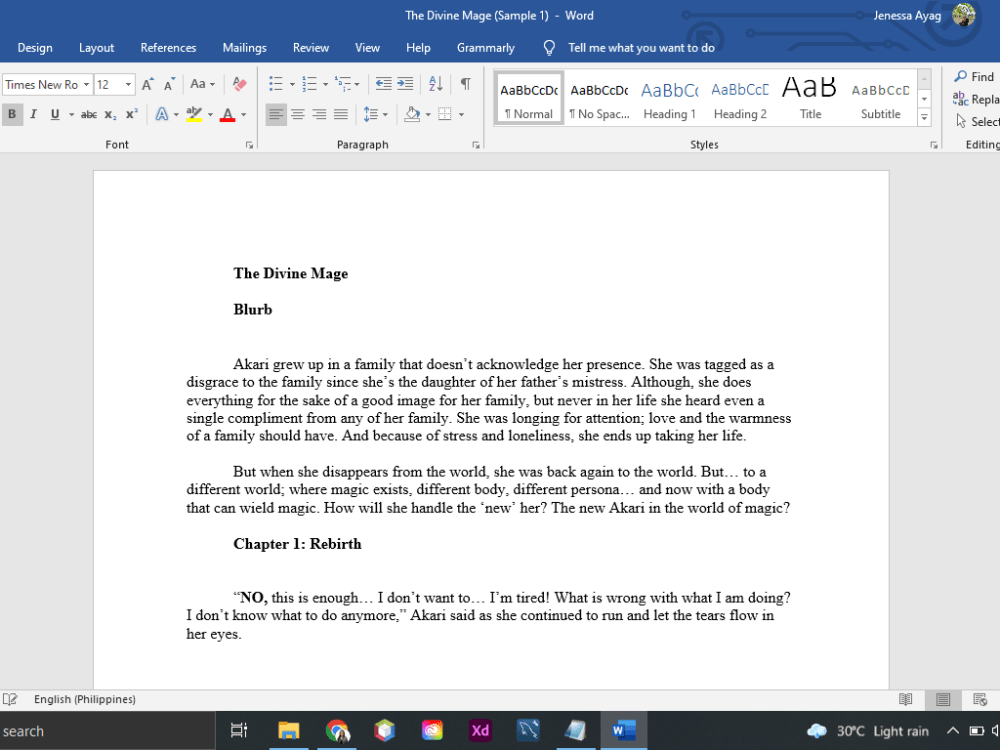Viewport: 1000px width, 750px height.
Task: Open the Review tab
Action: pyautogui.click(x=311, y=48)
